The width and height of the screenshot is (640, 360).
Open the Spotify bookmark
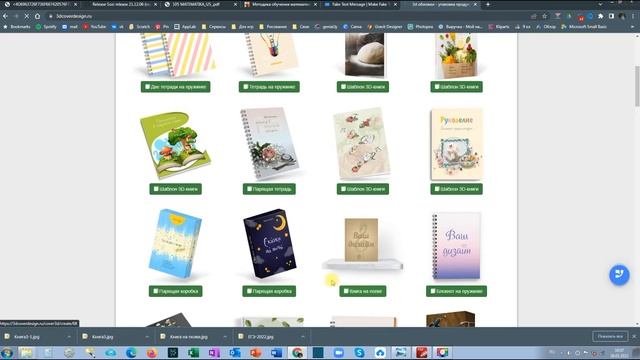(46, 27)
